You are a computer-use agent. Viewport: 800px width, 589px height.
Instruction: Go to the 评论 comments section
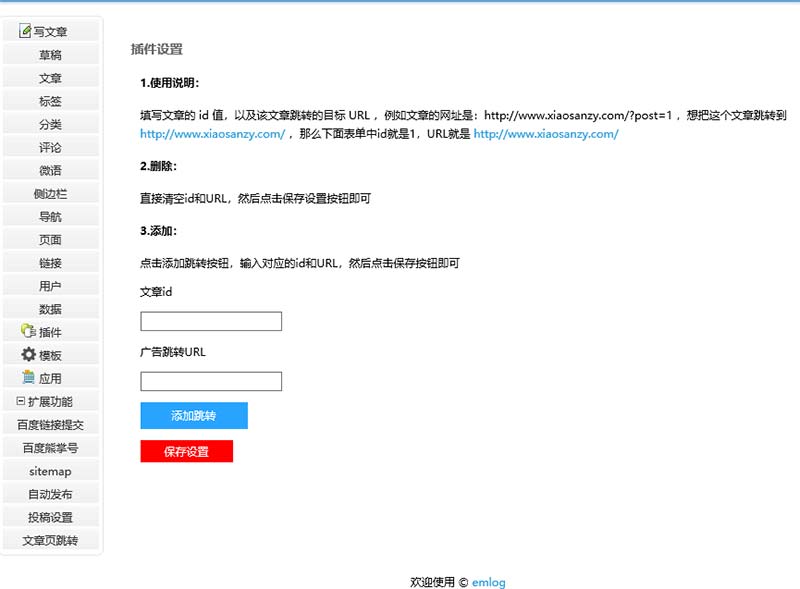click(x=50, y=146)
